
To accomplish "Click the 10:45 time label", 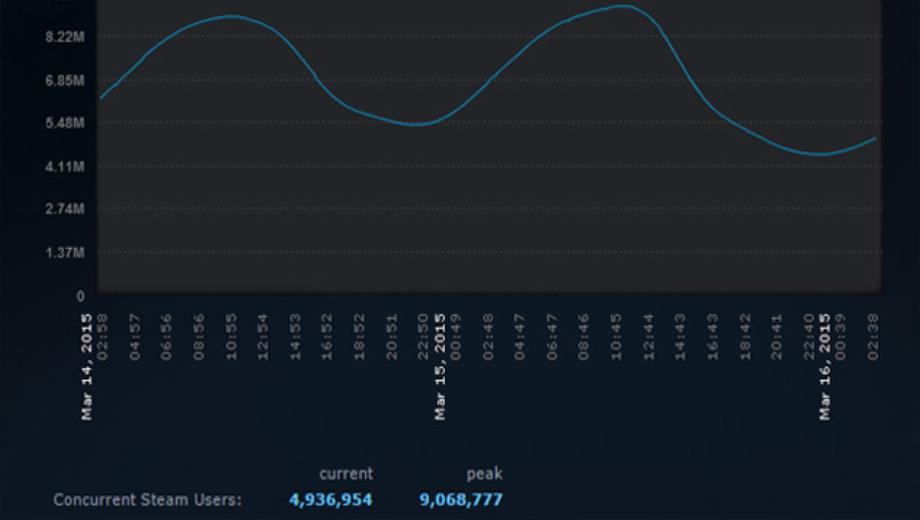I will point(616,337).
